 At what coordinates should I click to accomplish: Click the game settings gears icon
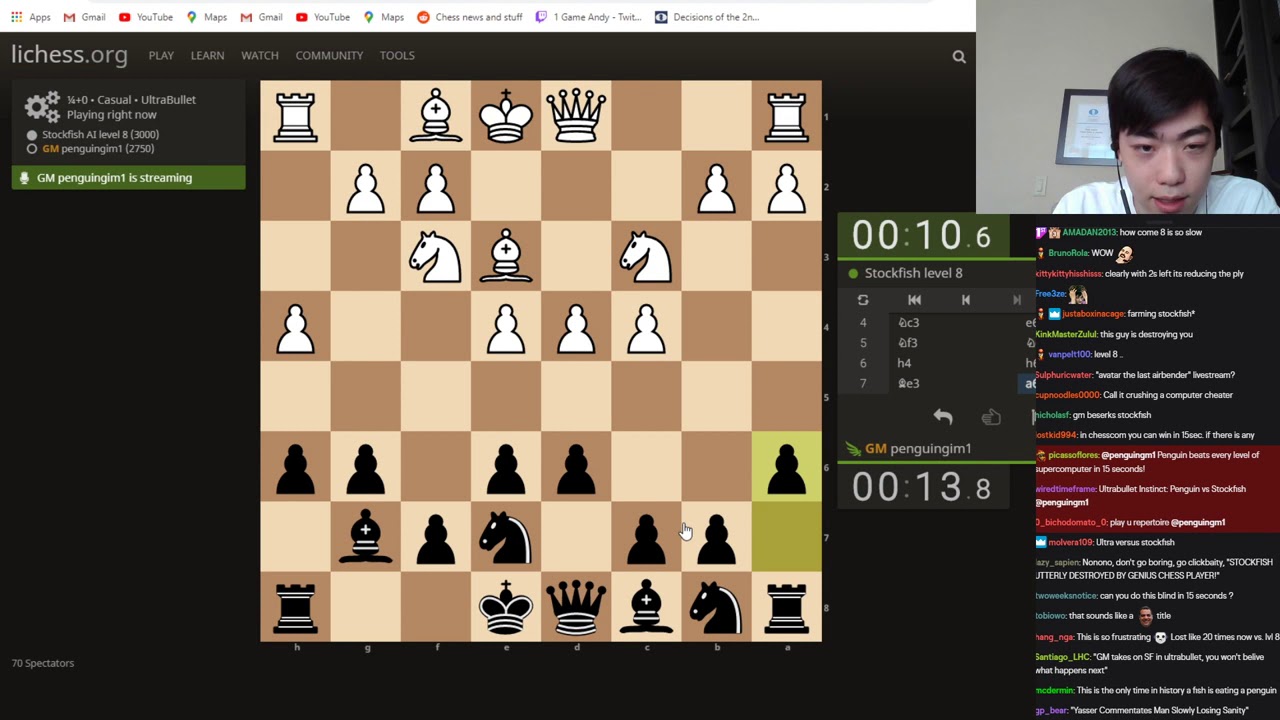(42, 107)
